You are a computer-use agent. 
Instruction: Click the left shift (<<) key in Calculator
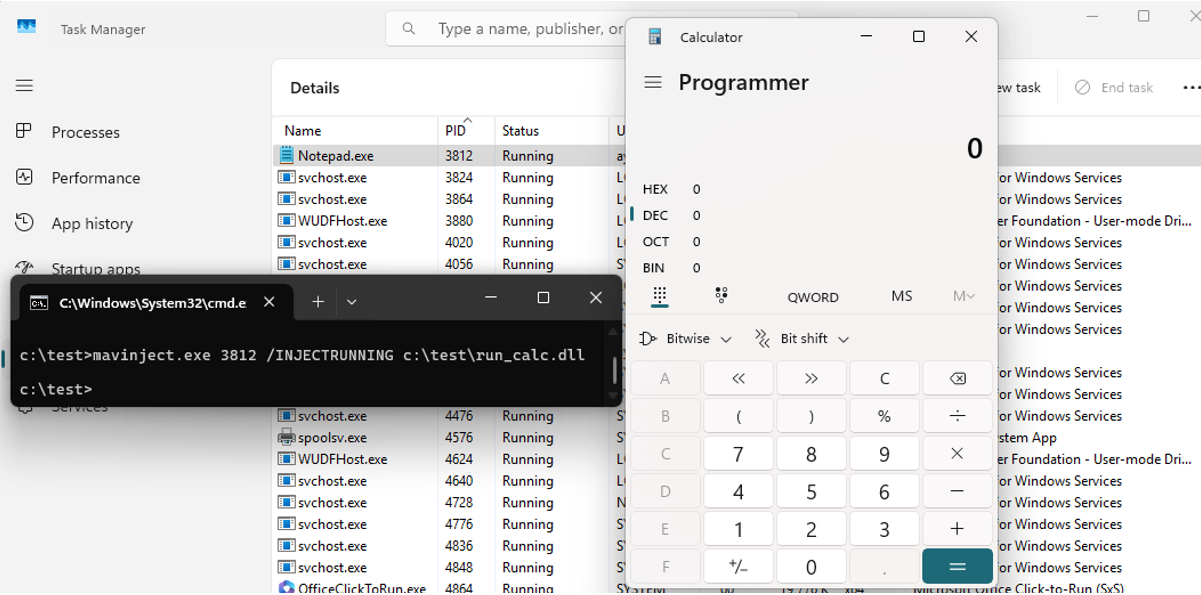click(x=738, y=379)
